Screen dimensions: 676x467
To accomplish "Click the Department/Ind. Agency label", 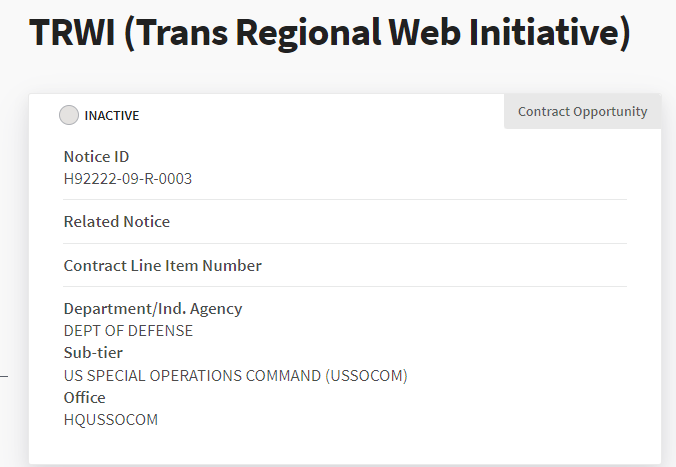I will [x=153, y=309].
